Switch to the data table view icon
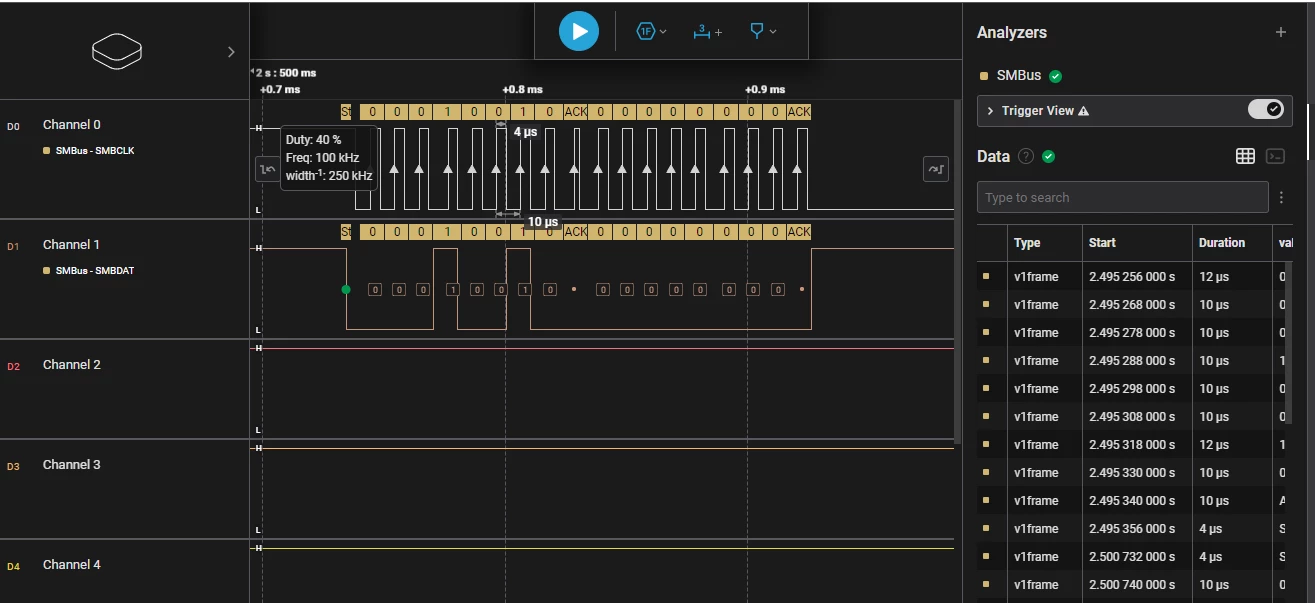Image resolution: width=1315 pixels, height=603 pixels. (x=1245, y=156)
